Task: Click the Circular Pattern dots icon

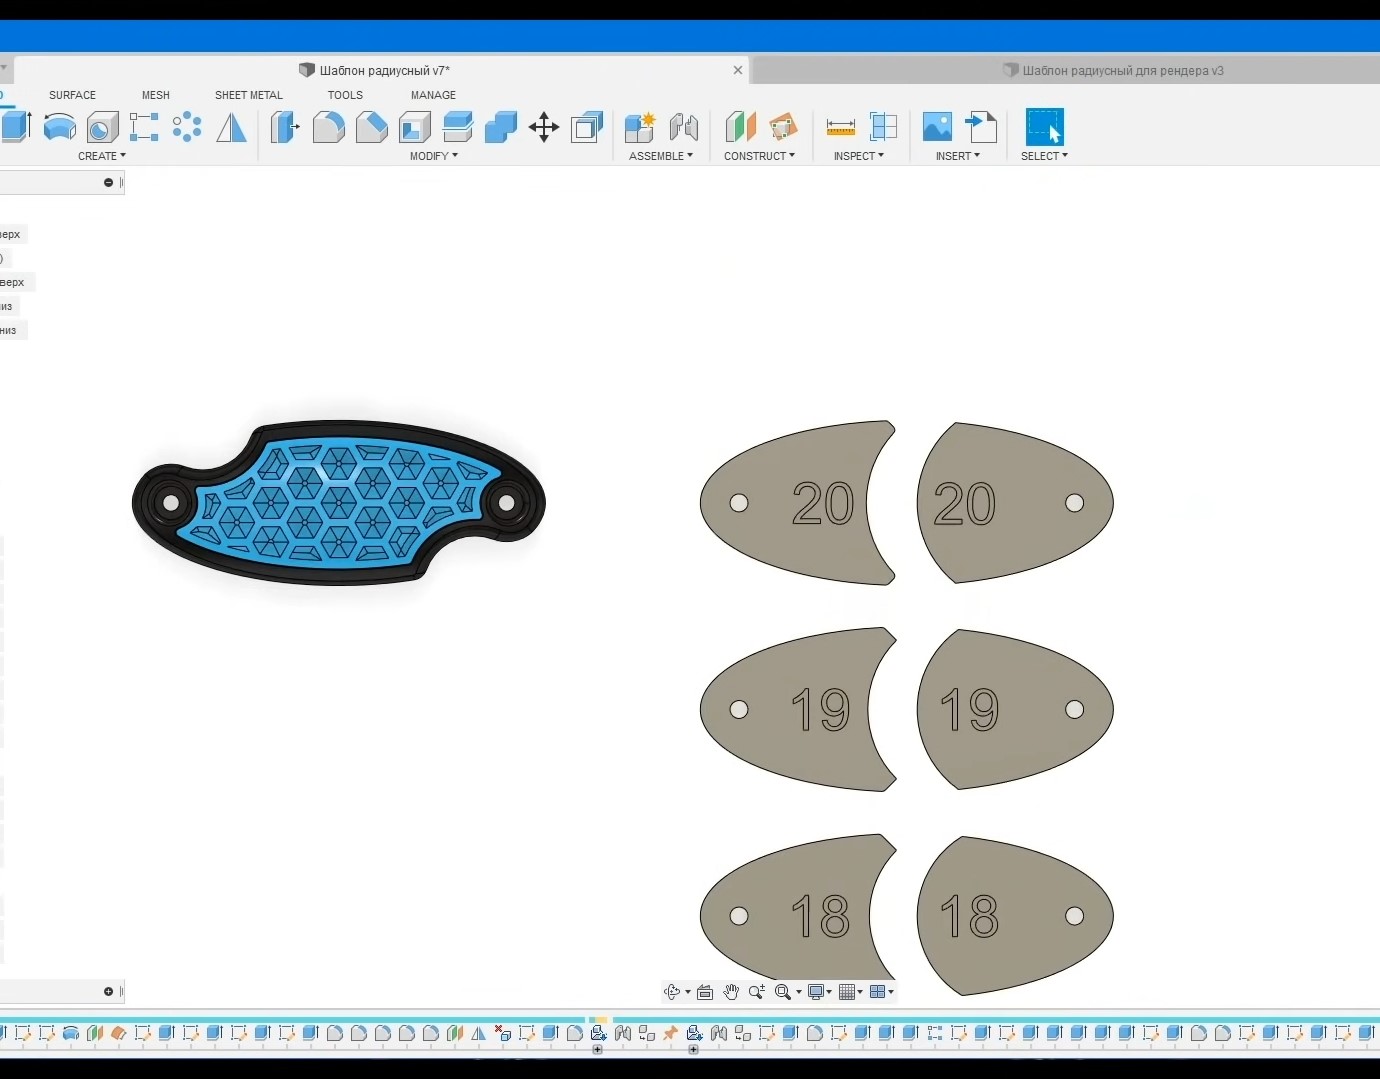Action: click(187, 127)
